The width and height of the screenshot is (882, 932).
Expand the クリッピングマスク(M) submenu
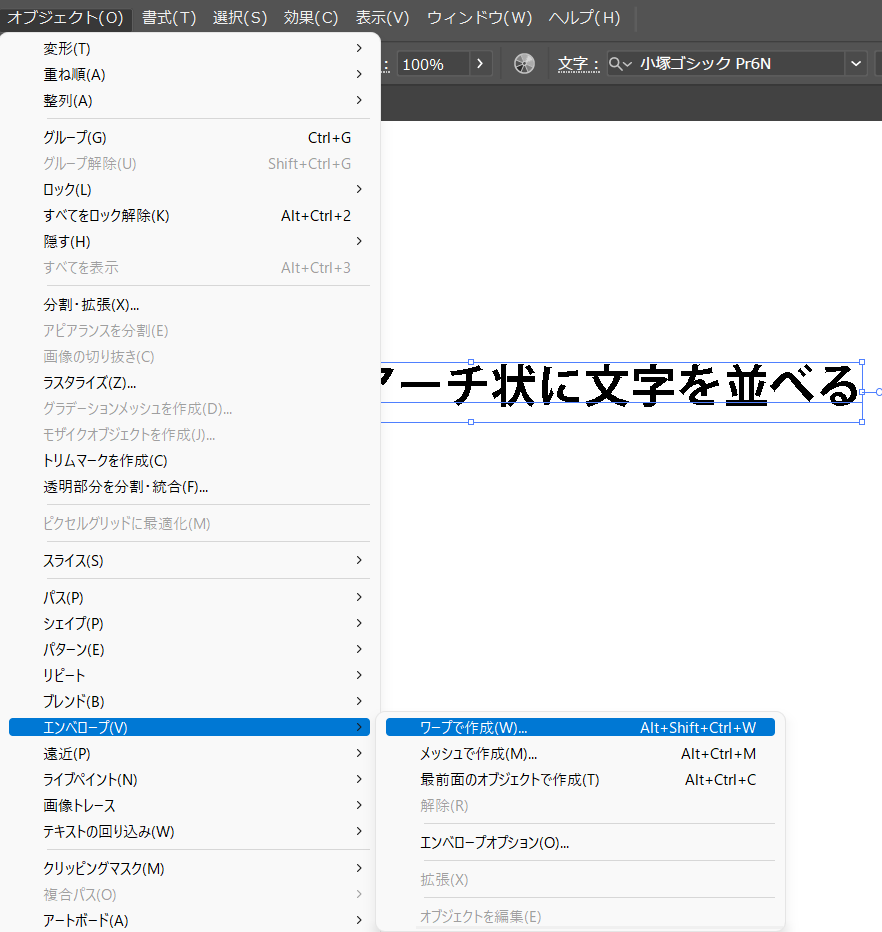(x=190, y=868)
